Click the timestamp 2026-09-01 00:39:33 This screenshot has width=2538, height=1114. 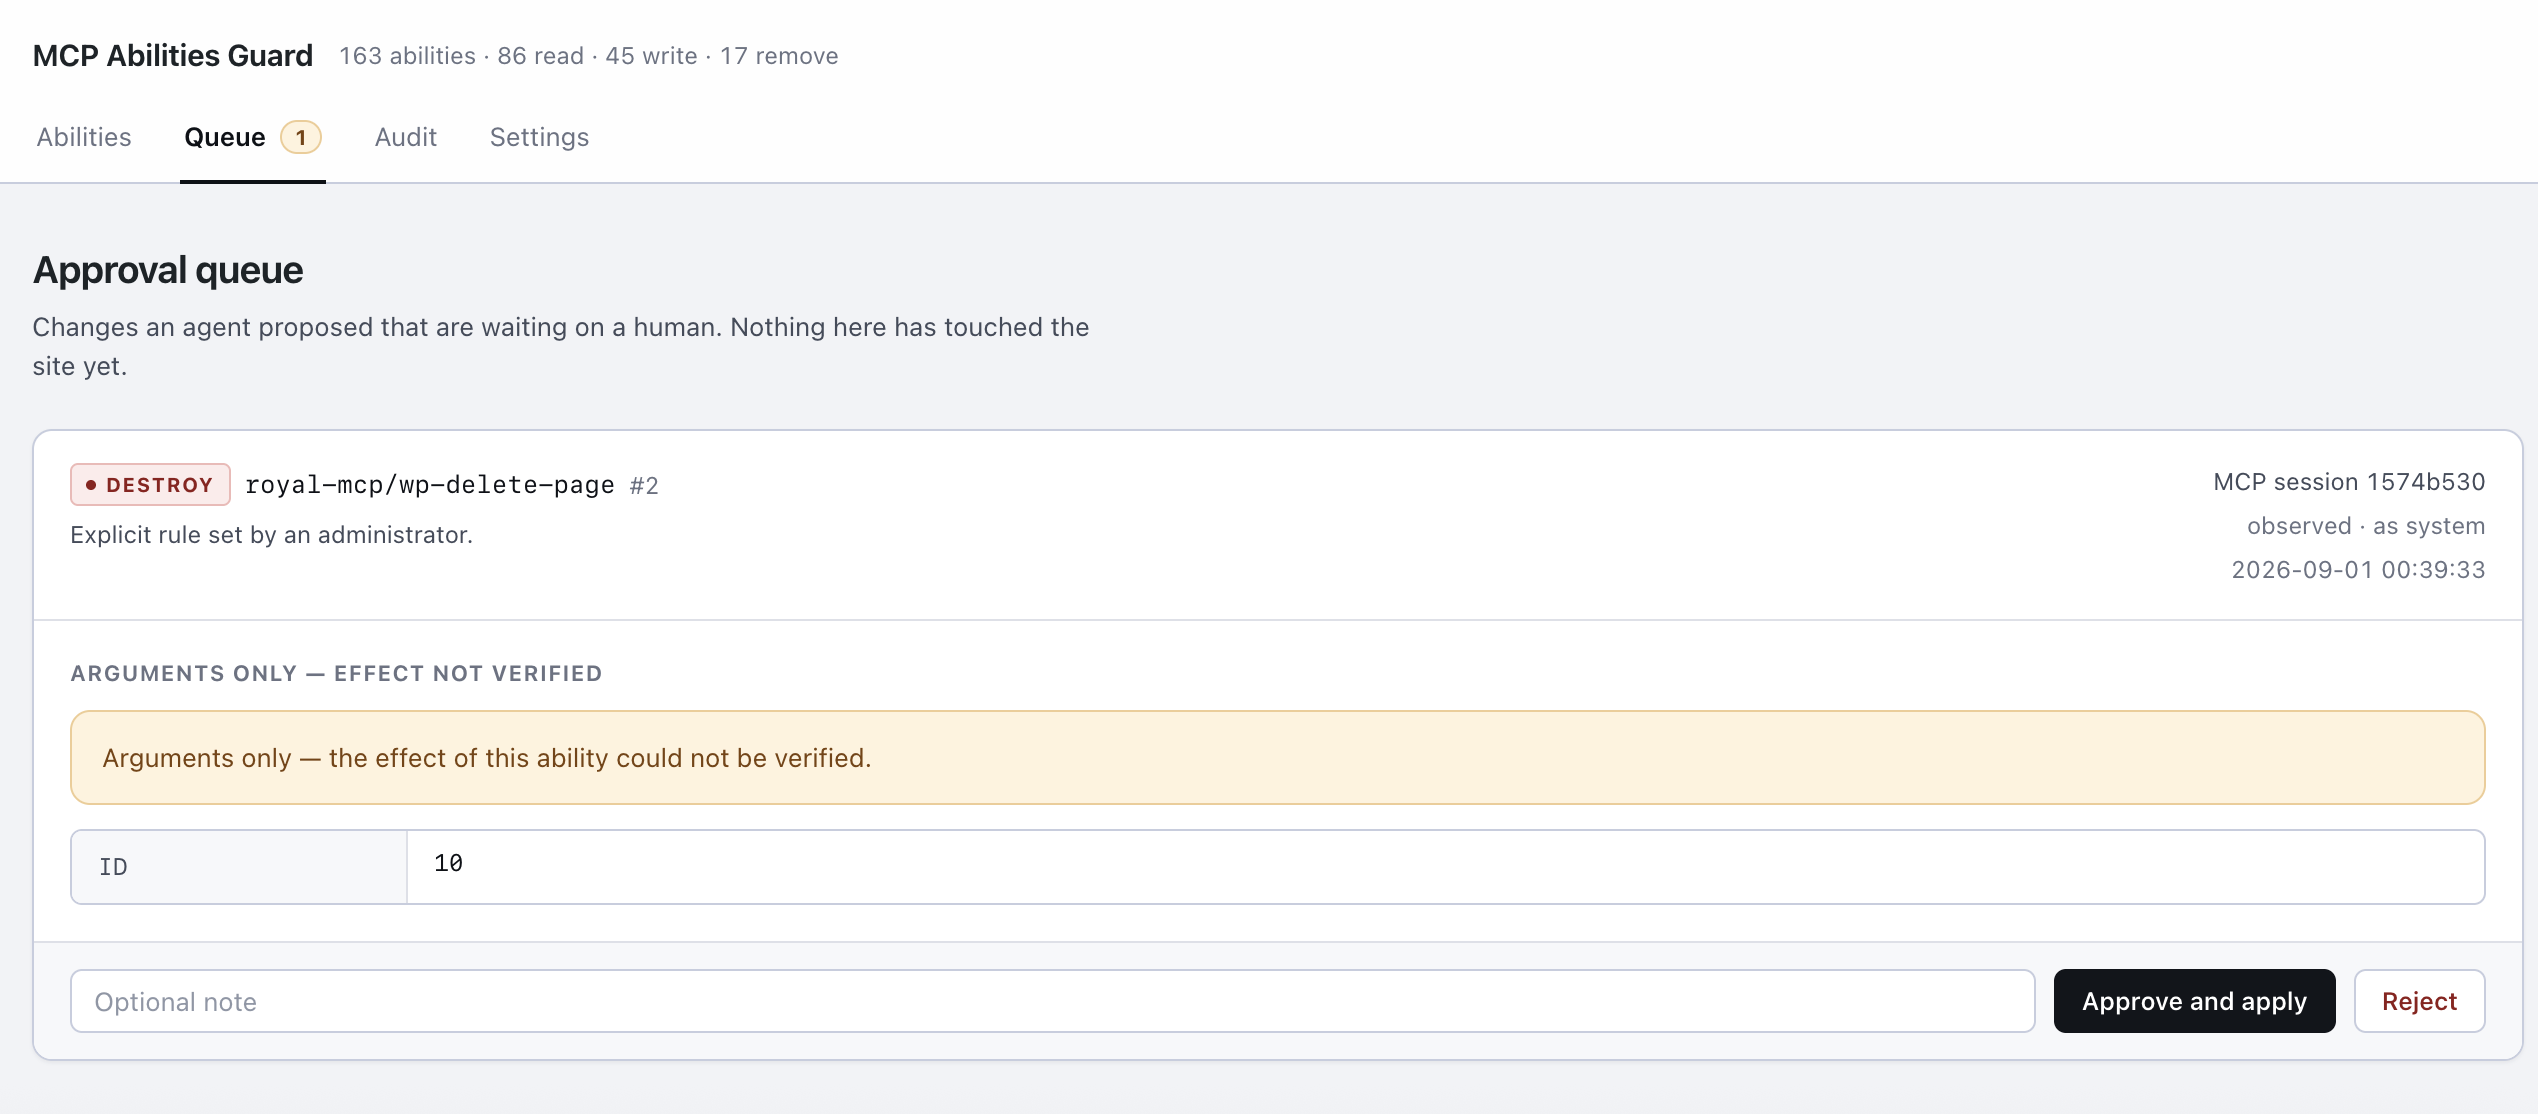(x=2358, y=570)
